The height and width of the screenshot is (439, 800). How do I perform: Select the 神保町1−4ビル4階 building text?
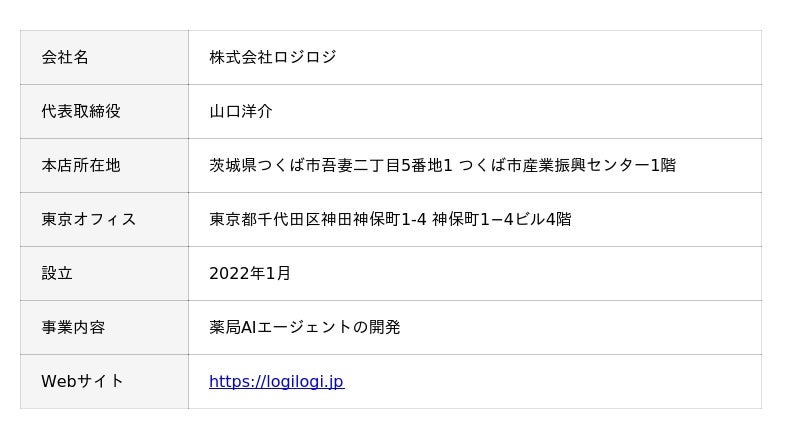(x=502, y=219)
